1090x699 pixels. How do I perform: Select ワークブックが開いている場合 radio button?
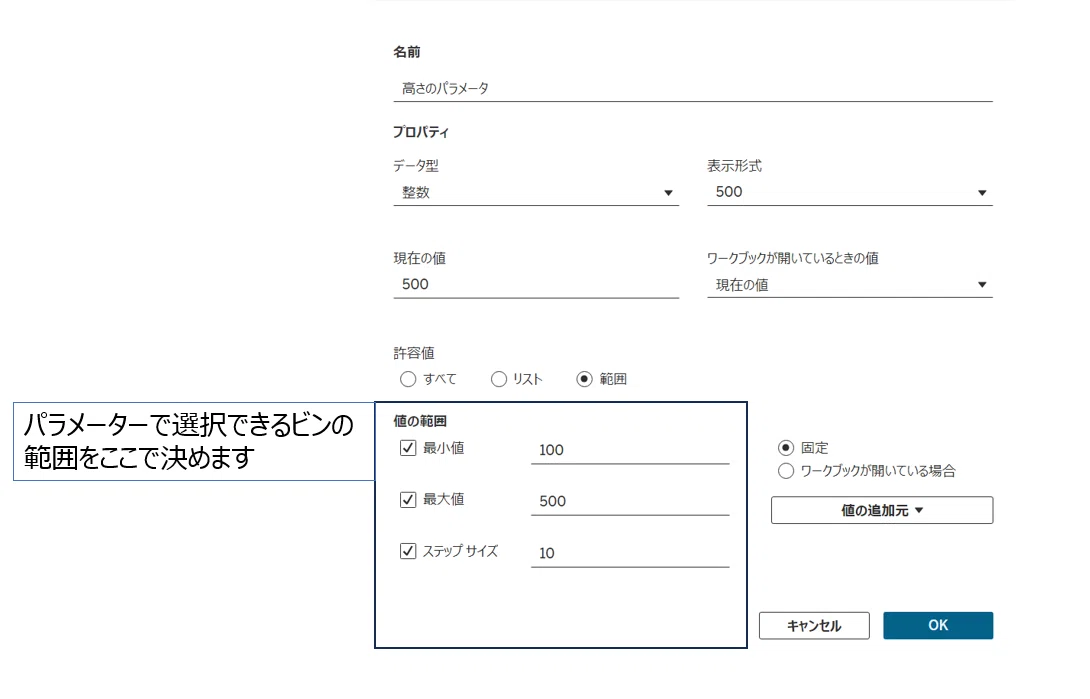tap(786, 471)
